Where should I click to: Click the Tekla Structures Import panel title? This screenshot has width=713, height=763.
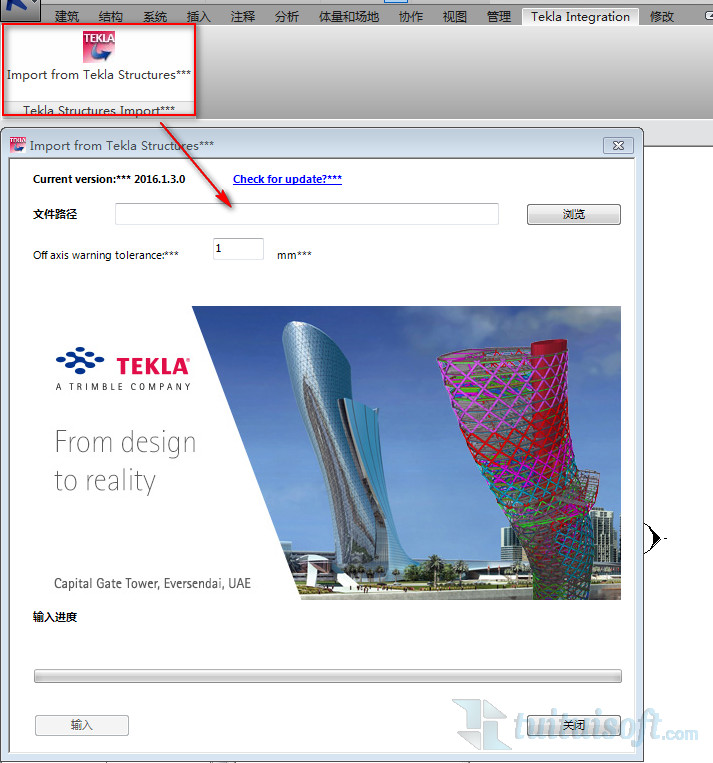pos(99,110)
